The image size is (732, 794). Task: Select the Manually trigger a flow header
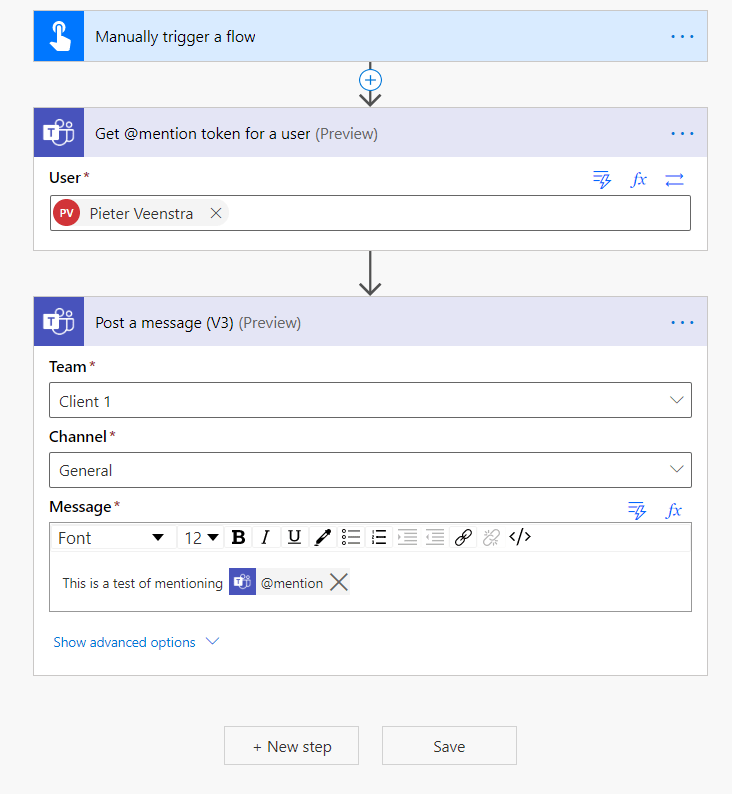[370, 36]
